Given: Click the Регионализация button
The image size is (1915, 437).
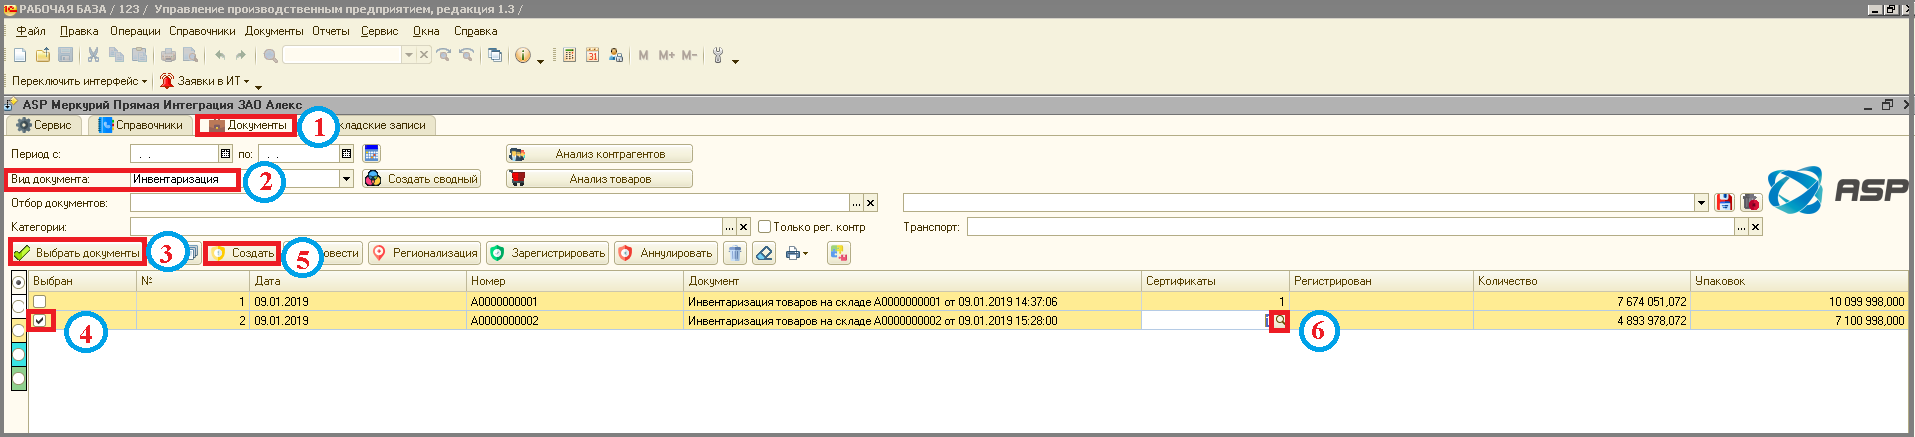Looking at the screenshot, I should (424, 253).
